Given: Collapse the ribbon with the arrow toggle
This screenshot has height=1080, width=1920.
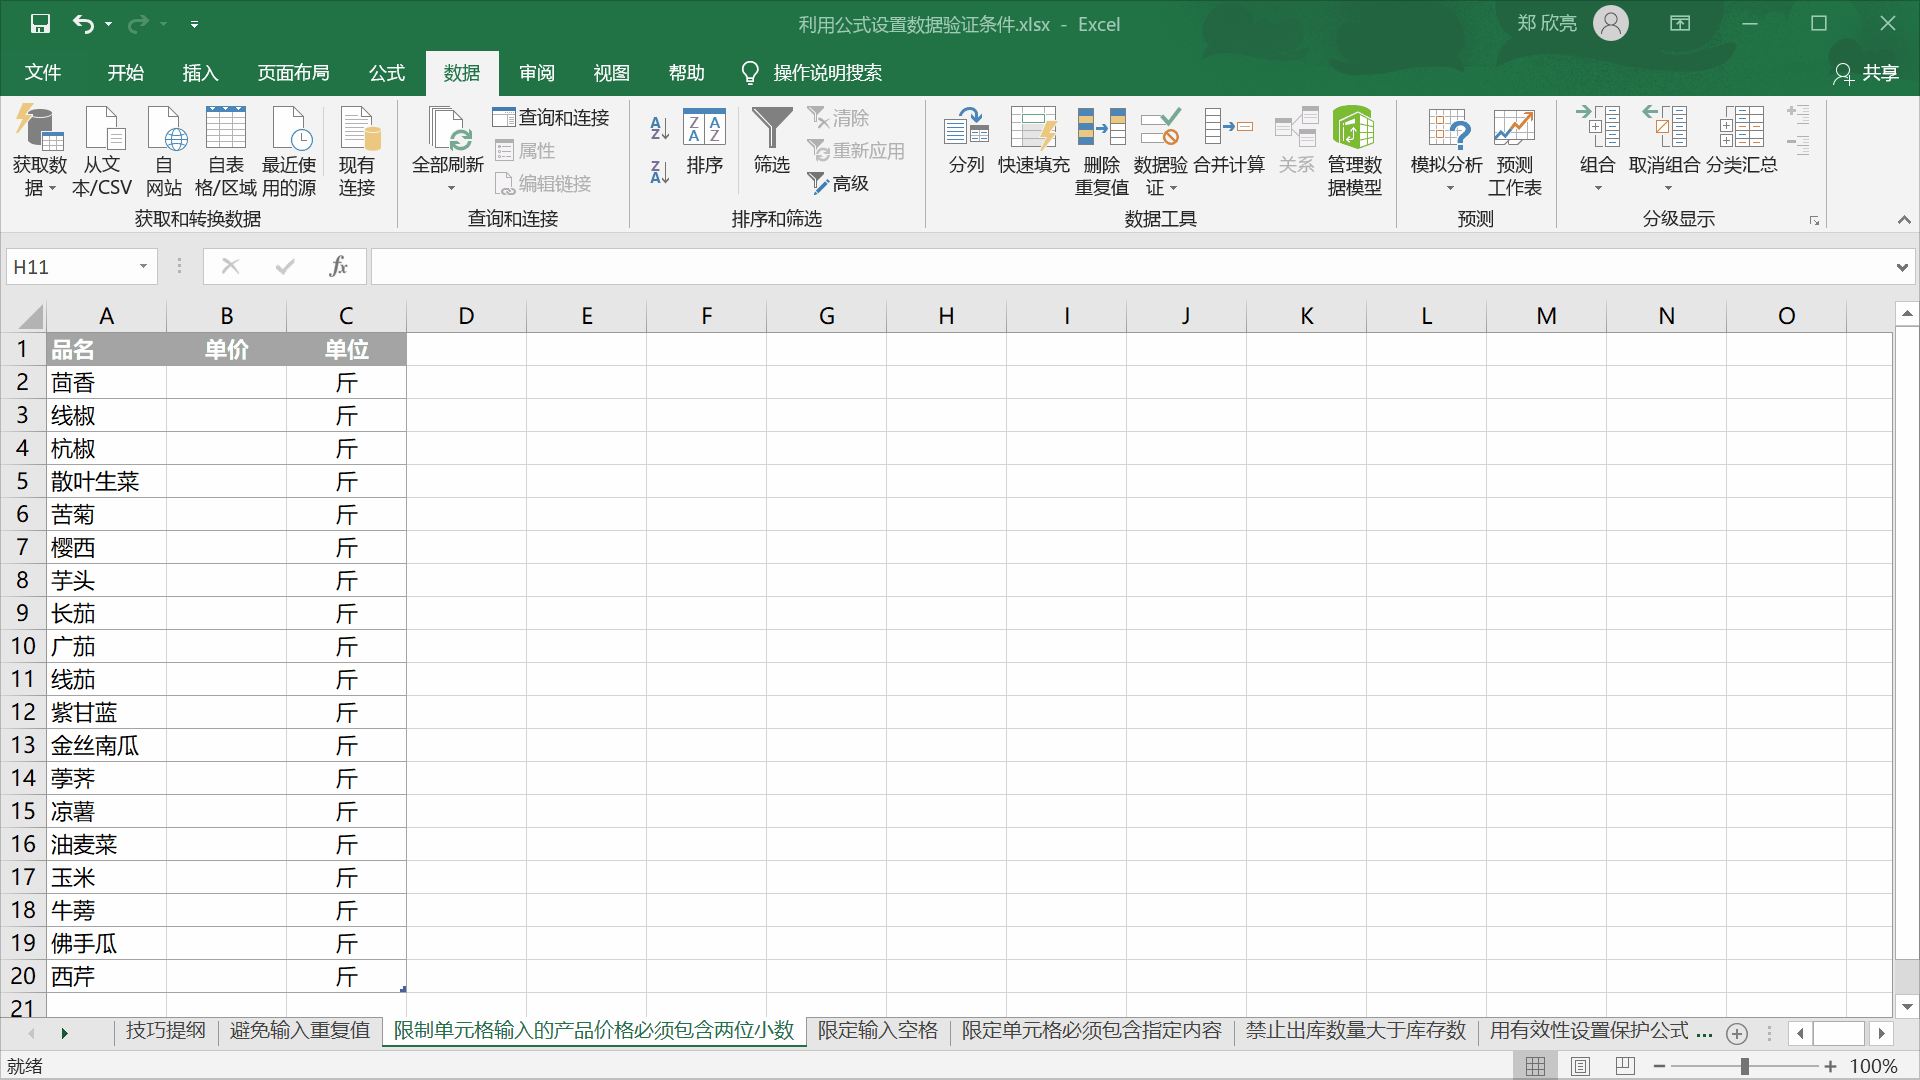Looking at the screenshot, I should pyautogui.click(x=1904, y=220).
